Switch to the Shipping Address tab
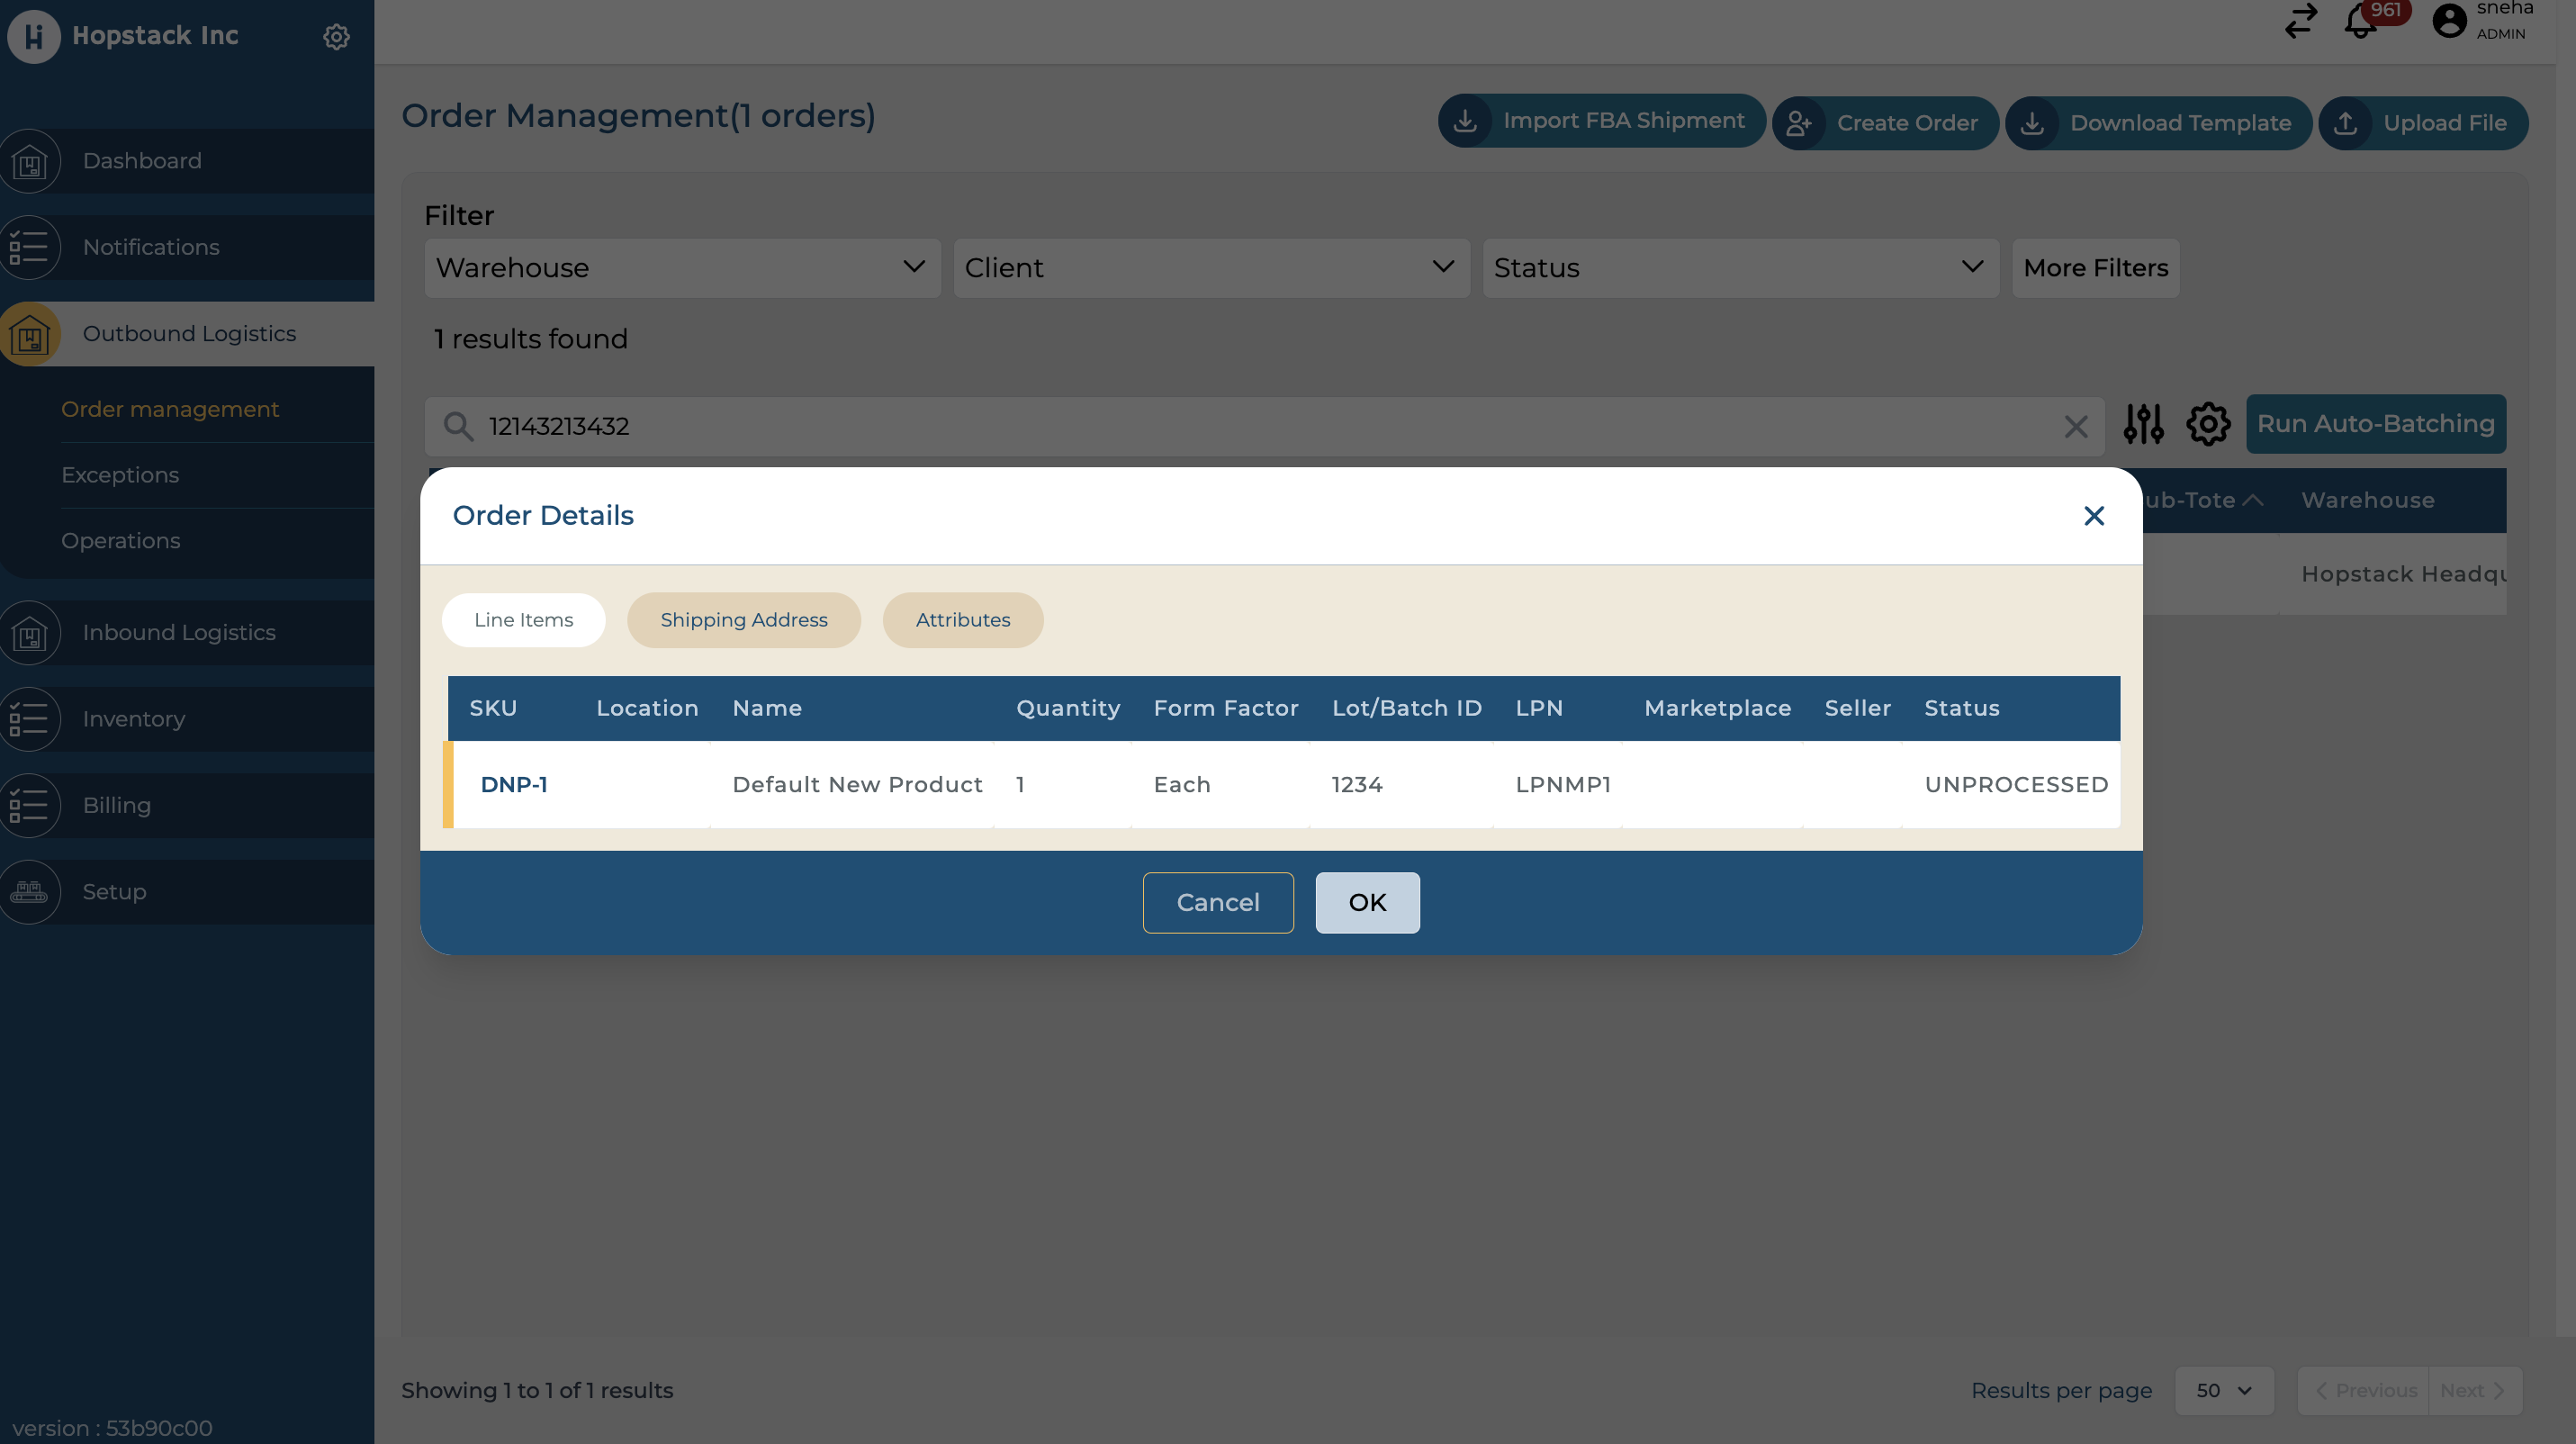Viewport: 2576px width, 1444px height. tap(744, 619)
